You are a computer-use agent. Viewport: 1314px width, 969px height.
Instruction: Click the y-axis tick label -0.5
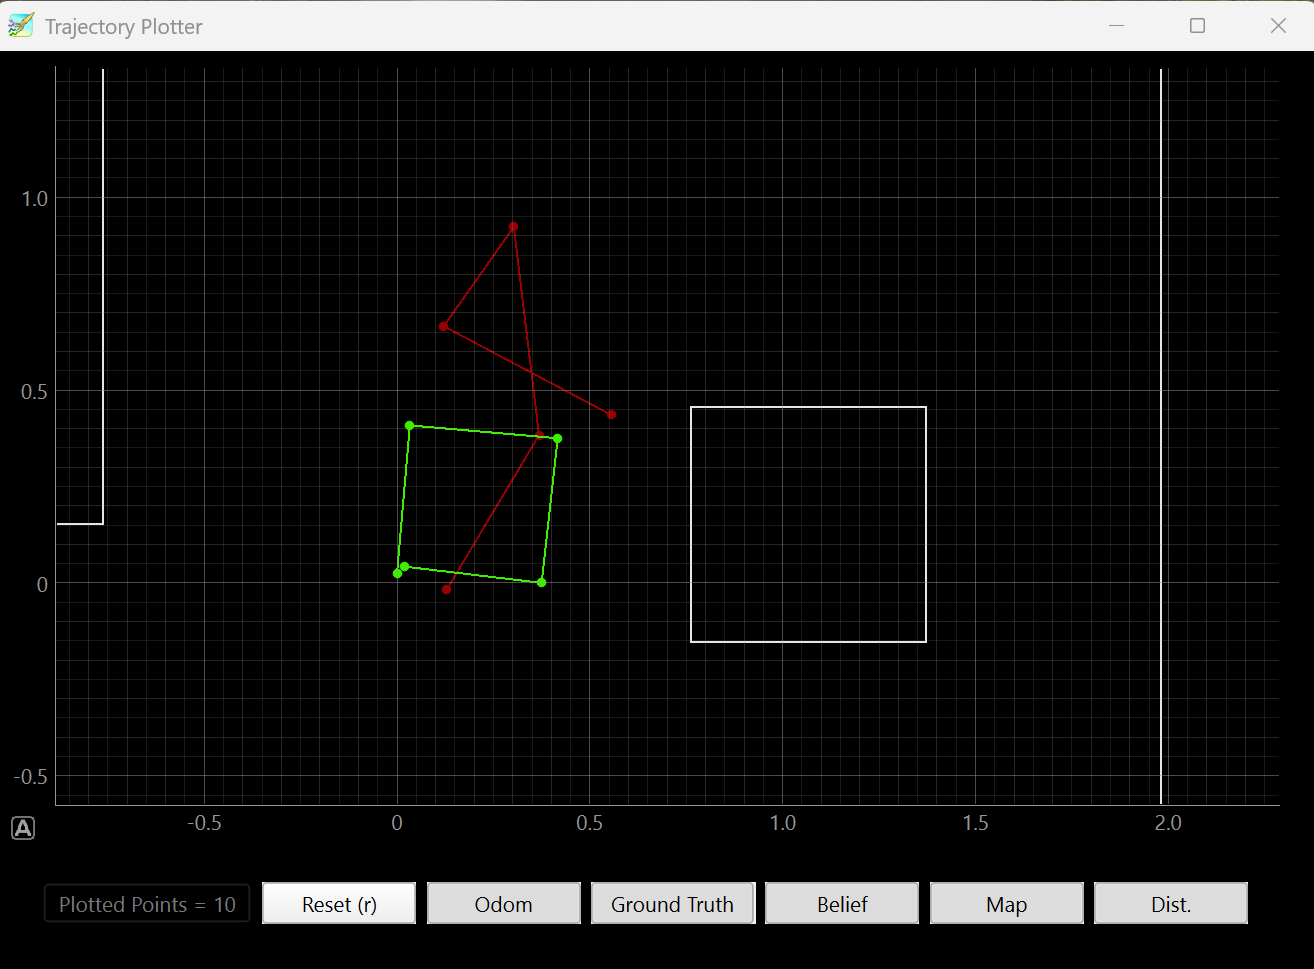click(x=30, y=777)
